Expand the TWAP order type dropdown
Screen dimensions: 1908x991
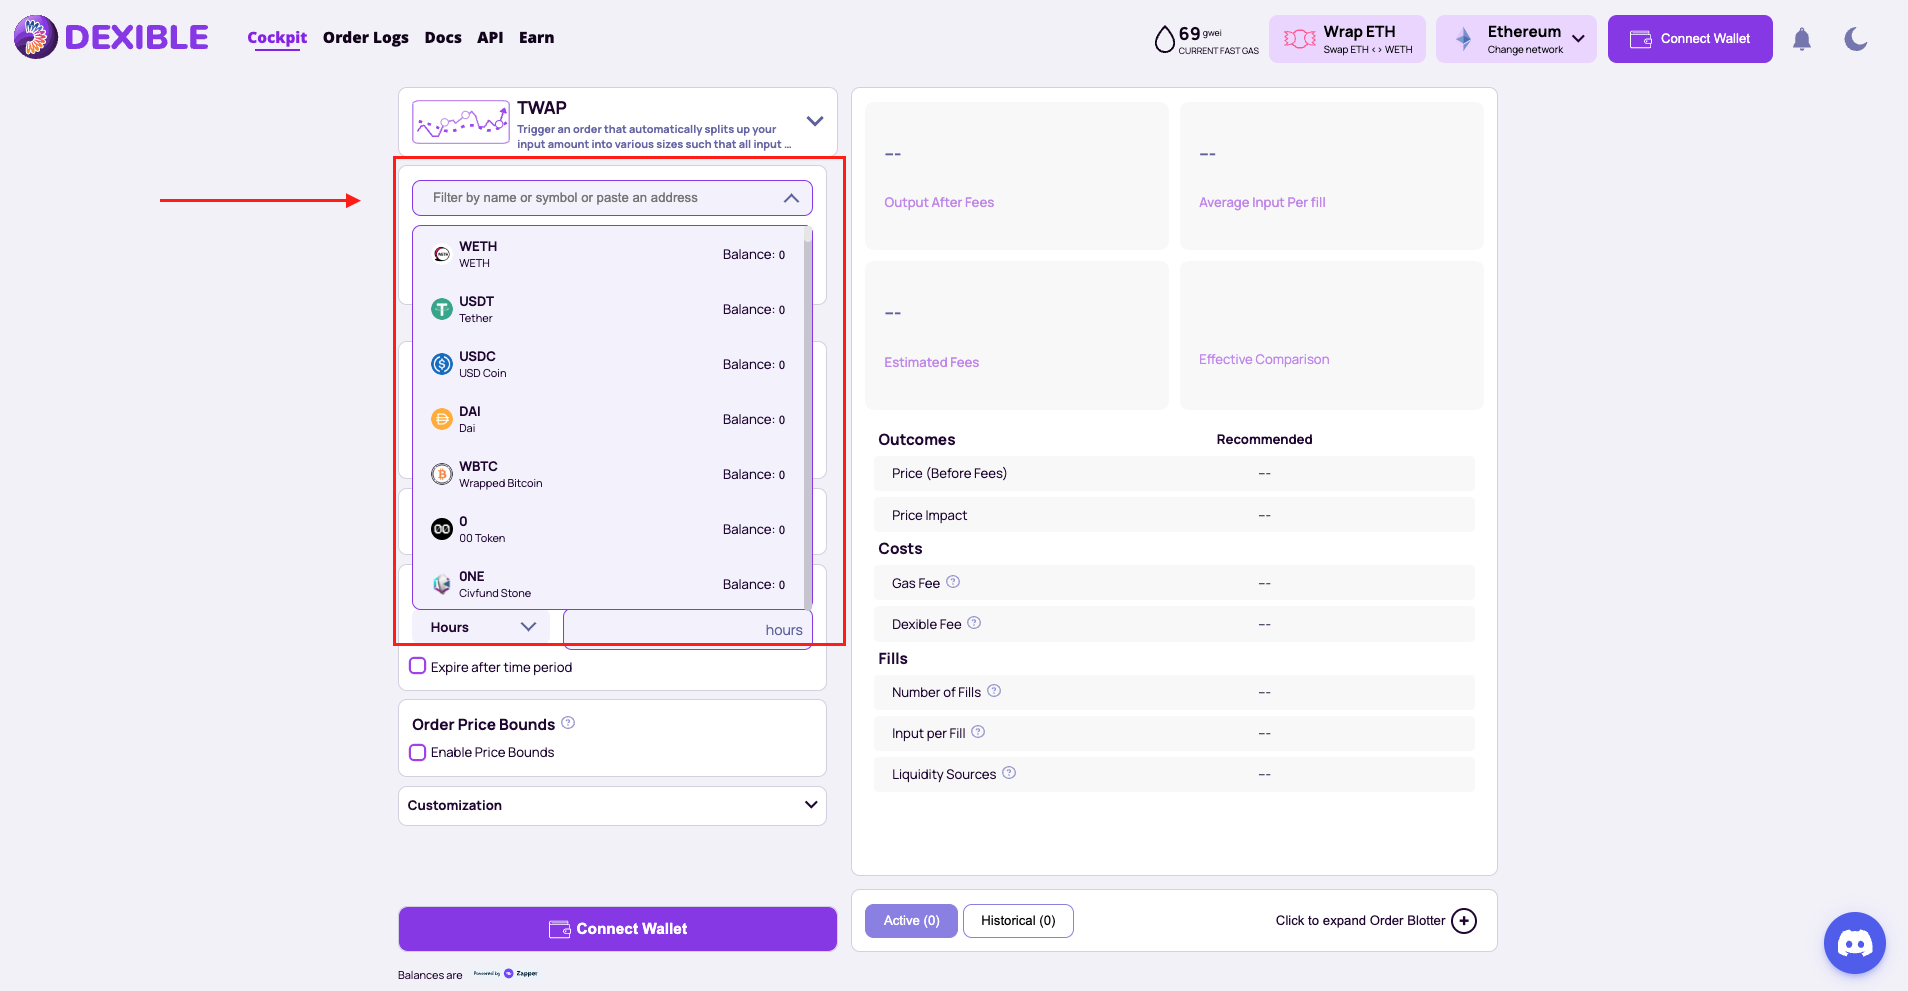tap(815, 121)
